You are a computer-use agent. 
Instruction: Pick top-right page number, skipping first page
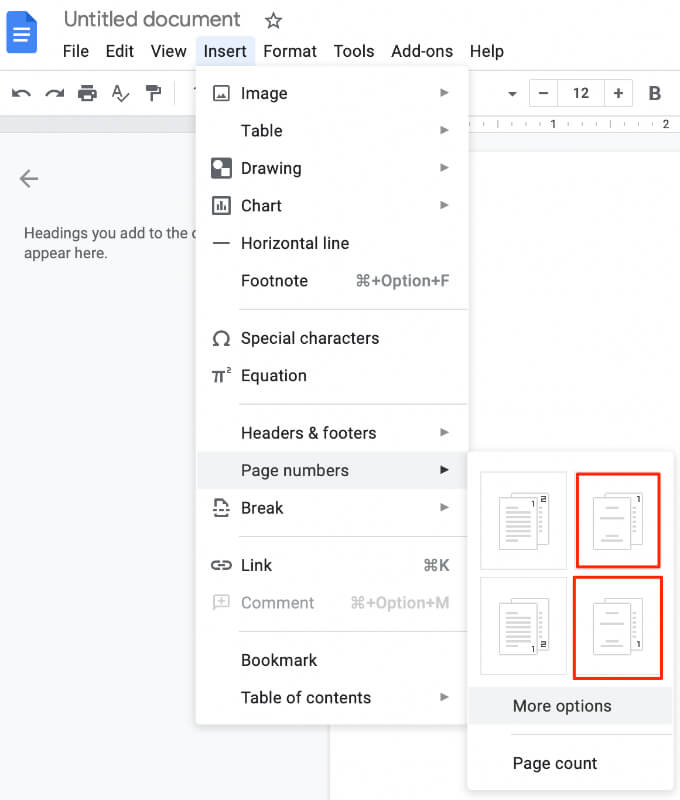tap(618, 520)
